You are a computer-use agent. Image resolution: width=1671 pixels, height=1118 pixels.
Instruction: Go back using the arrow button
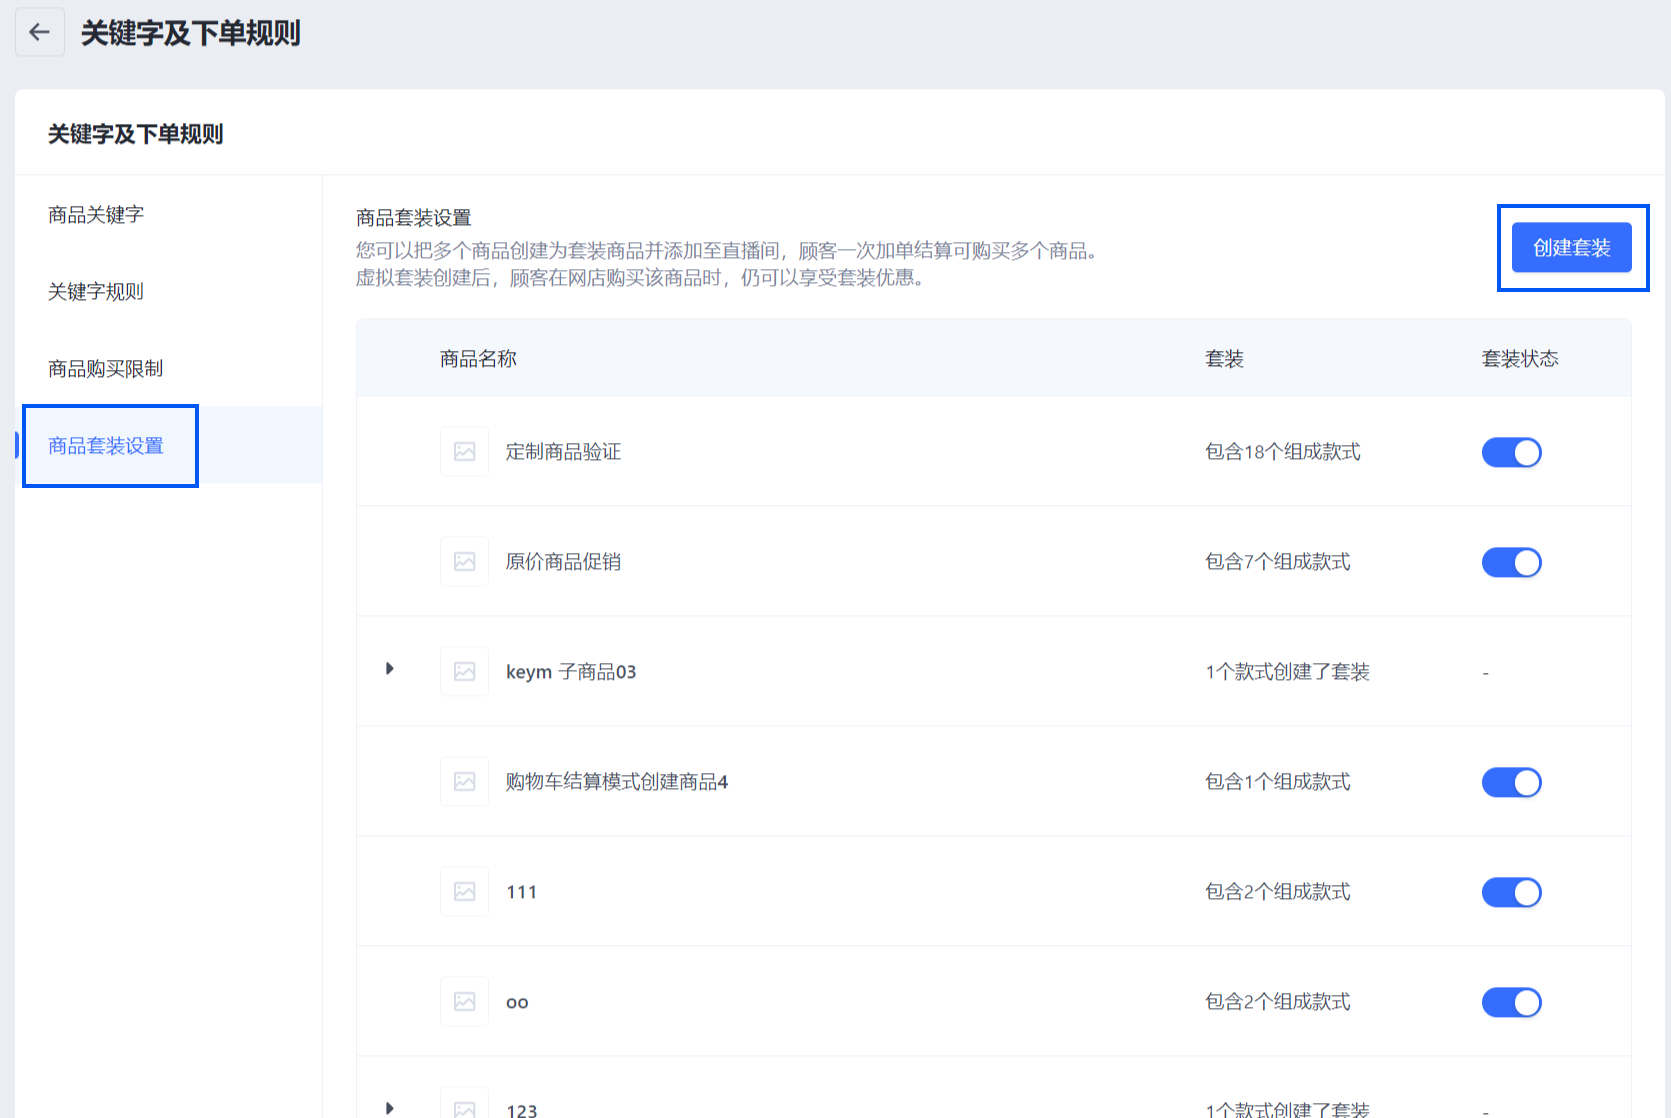(40, 32)
